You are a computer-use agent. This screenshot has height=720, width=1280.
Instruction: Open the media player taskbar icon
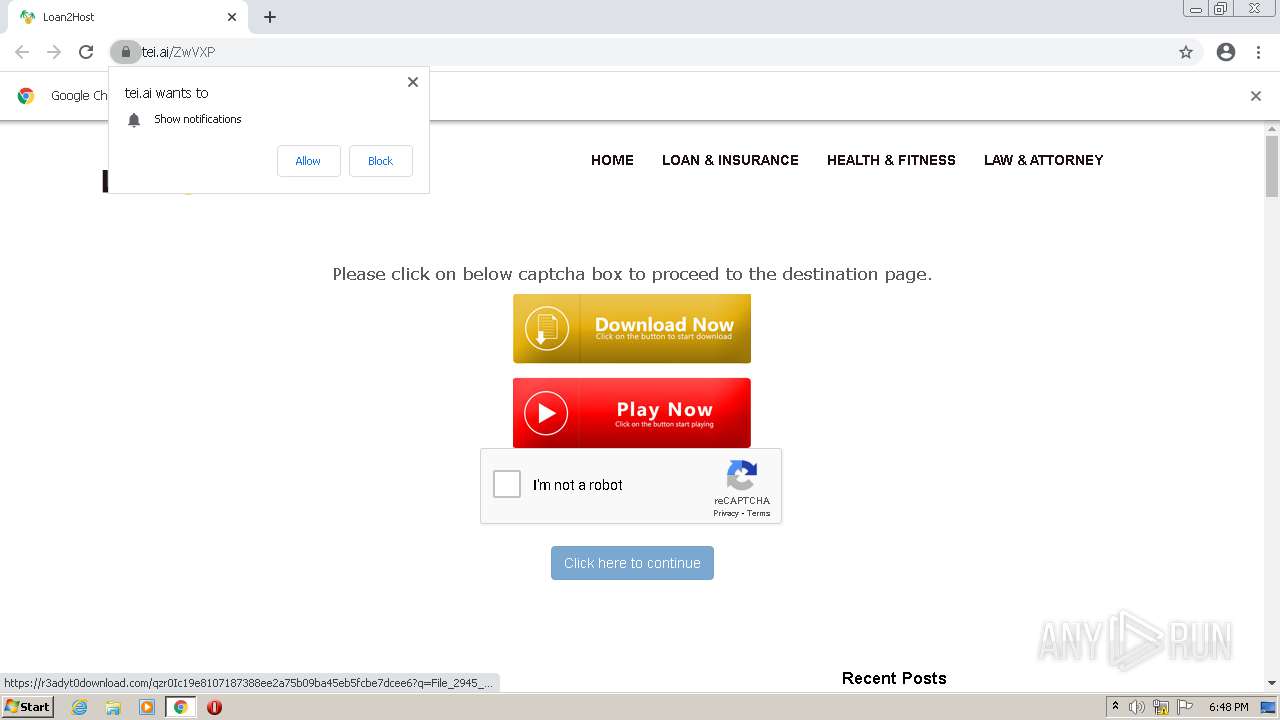[x=147, y=707]
